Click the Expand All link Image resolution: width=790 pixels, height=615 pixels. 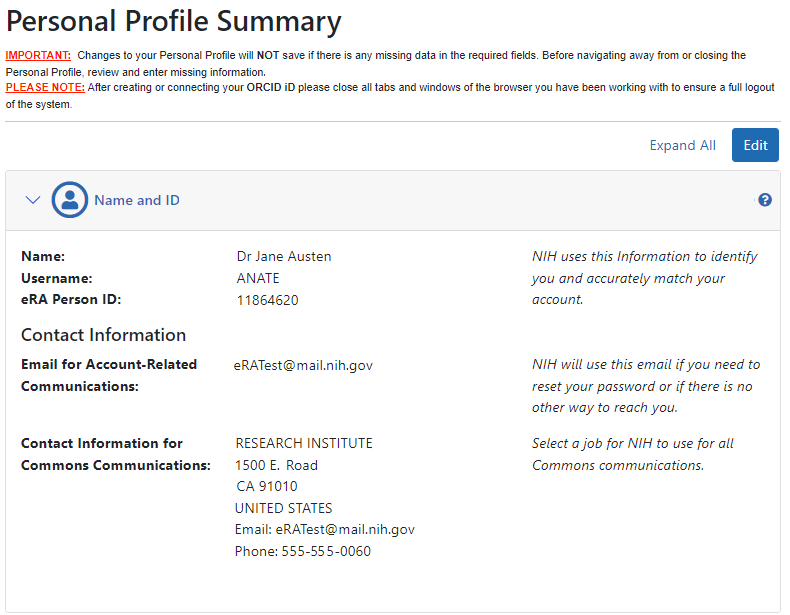682,145
